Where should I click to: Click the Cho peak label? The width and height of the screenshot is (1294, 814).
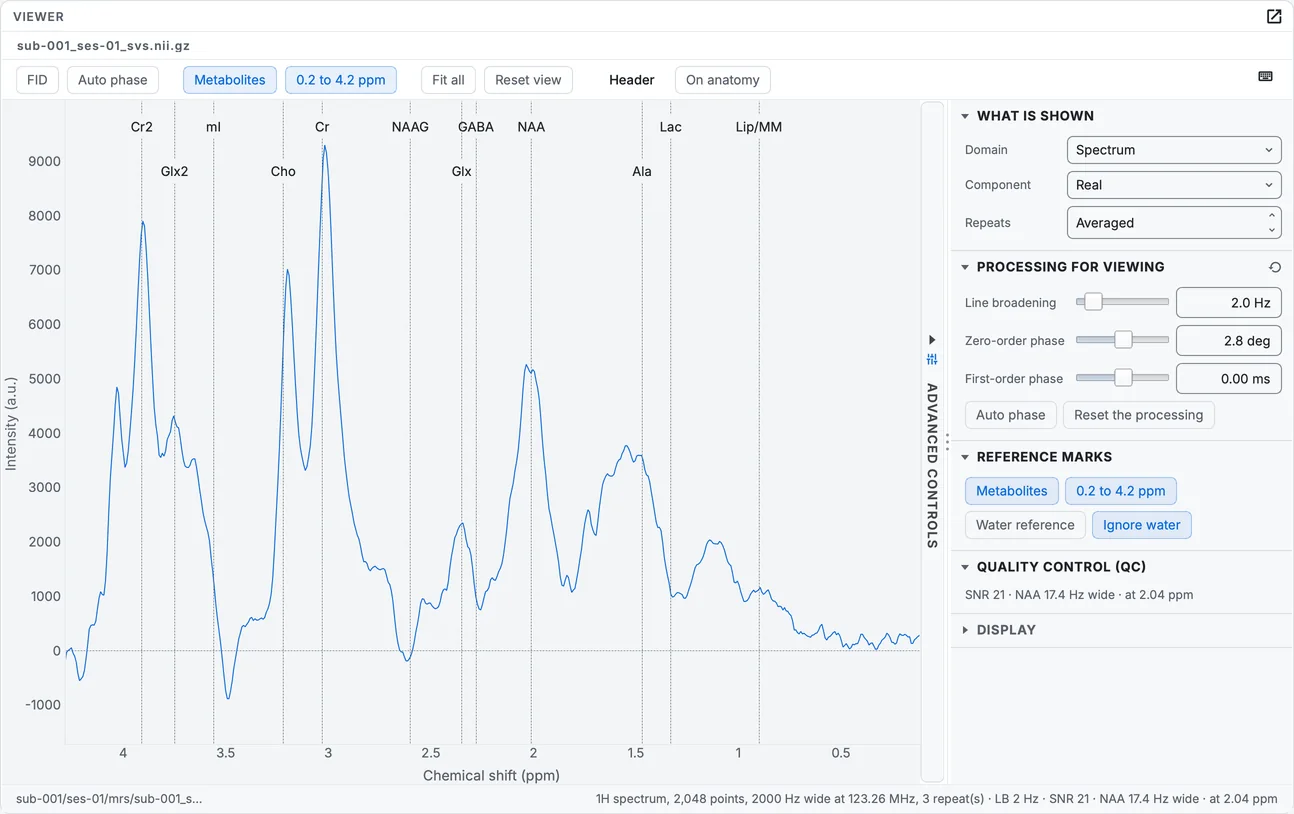click(x=283, y=171)
